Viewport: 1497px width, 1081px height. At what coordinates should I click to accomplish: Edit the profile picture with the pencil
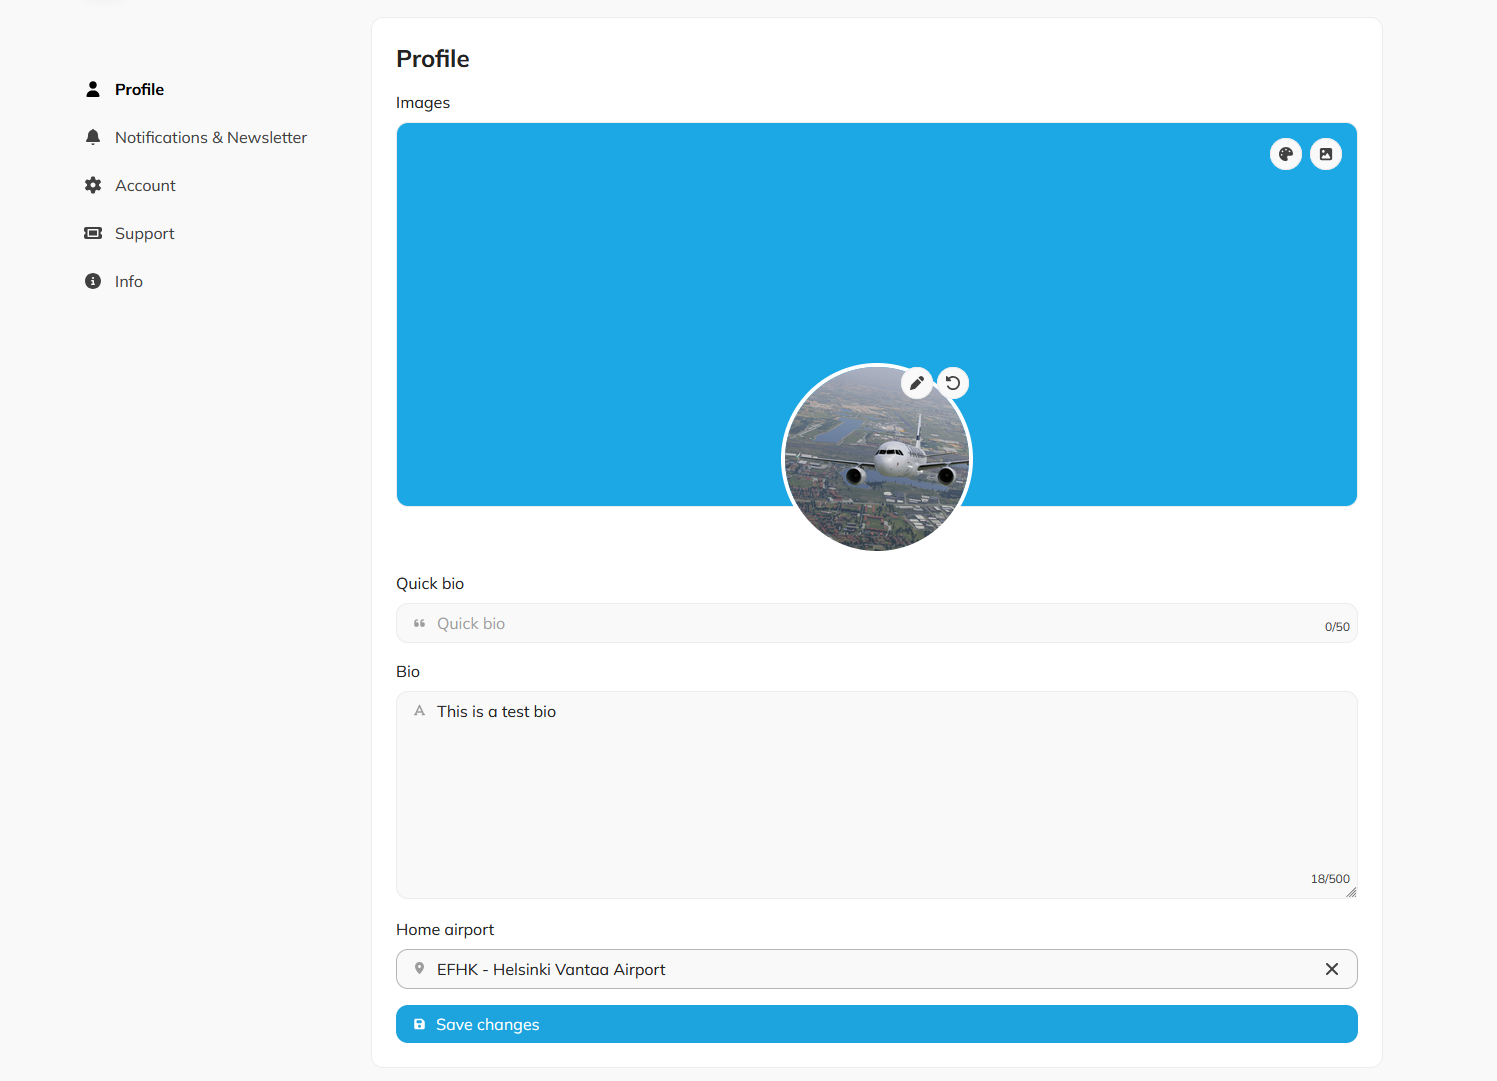click(x=917, y=382)
